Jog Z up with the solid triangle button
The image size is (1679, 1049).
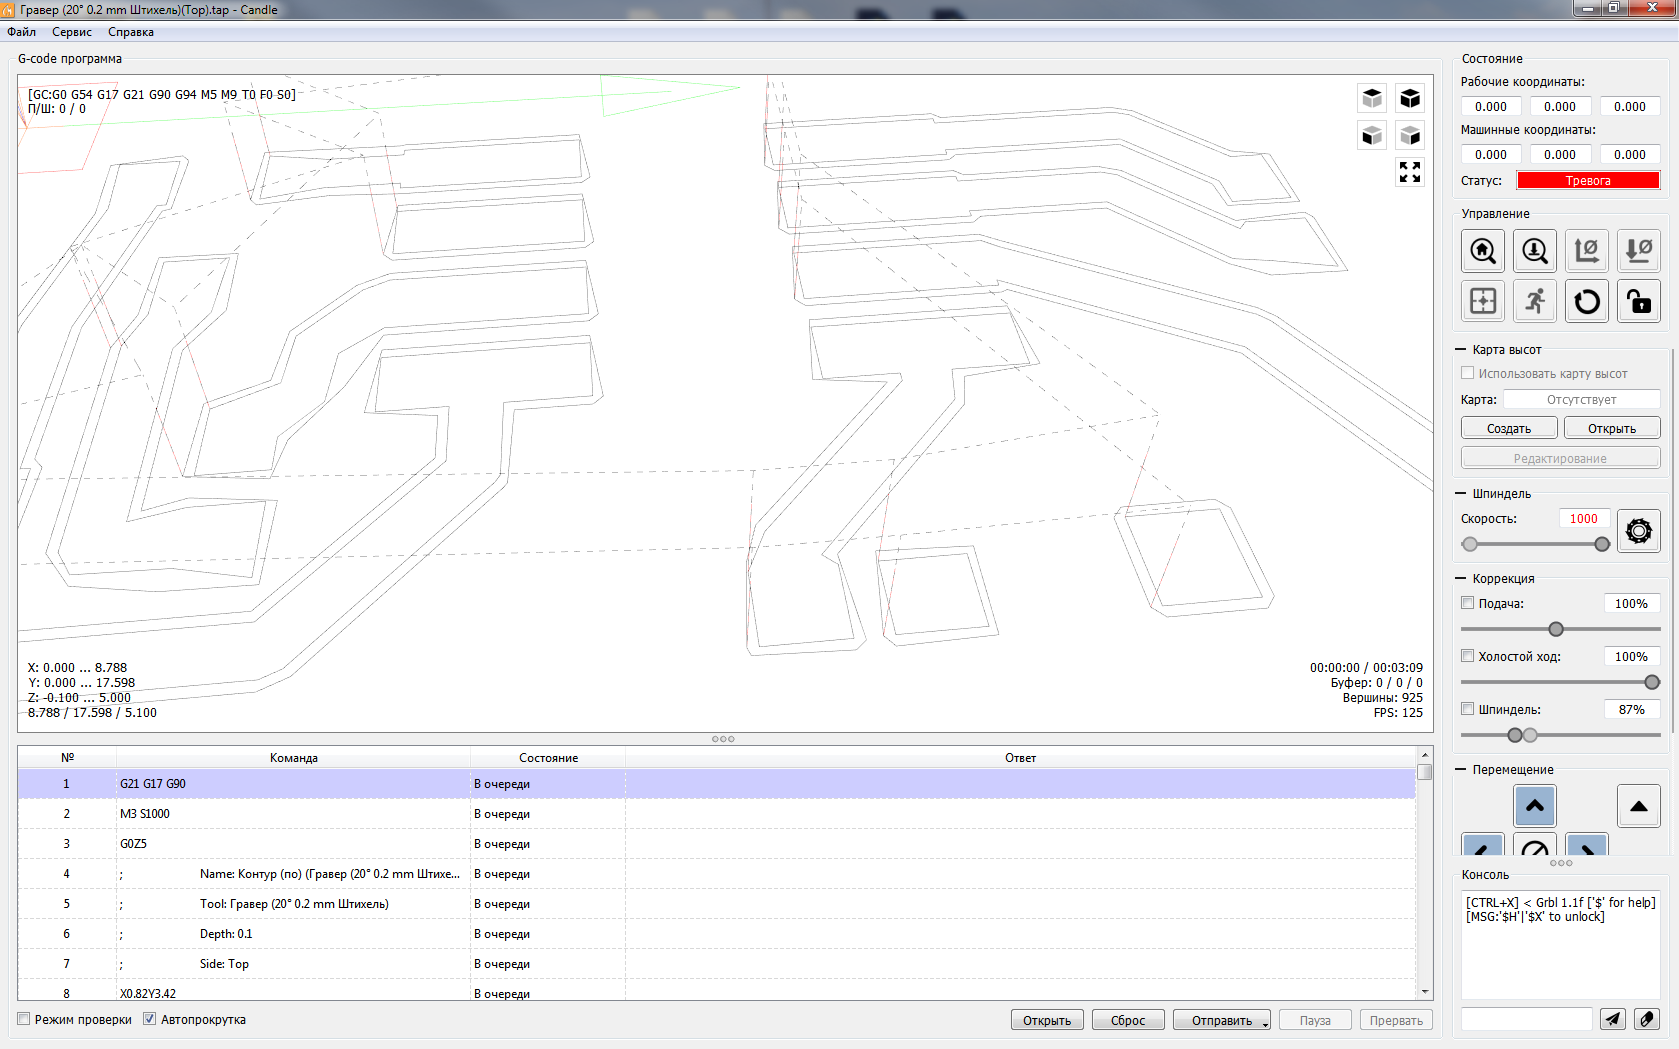point(1639,806)
